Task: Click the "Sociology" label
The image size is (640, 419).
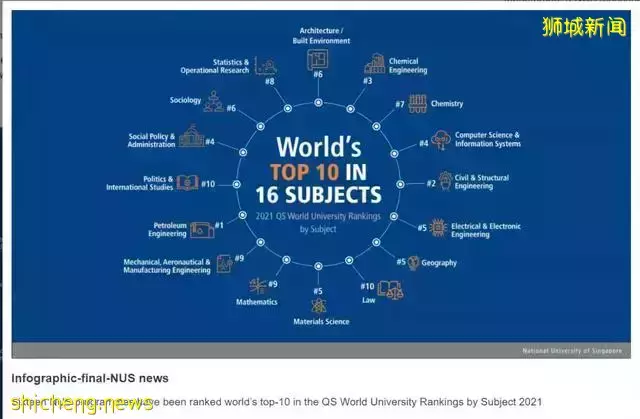Action: (x=185, y=100)
